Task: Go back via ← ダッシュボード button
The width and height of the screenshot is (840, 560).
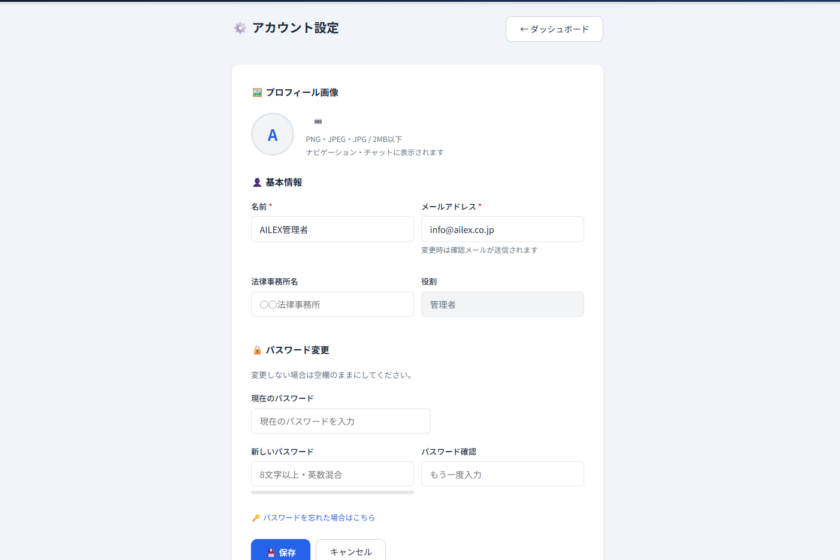Action: (x=554, y=29)
